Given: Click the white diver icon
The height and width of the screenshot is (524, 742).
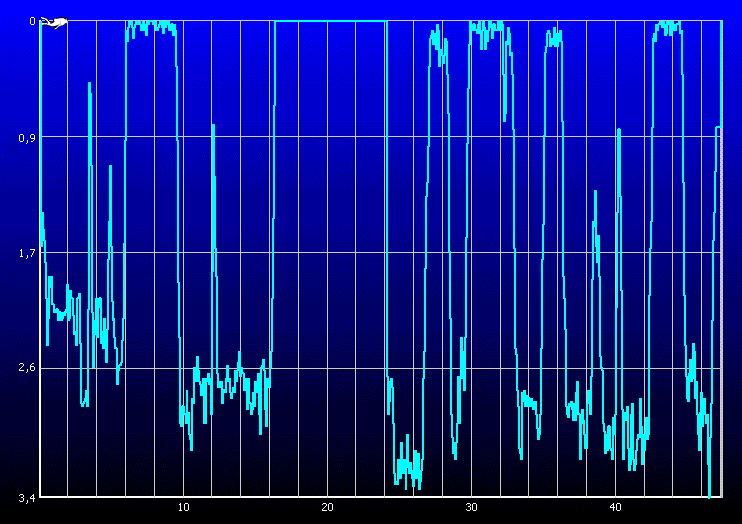Looking at the screenshot, I should tap(56, 23).
